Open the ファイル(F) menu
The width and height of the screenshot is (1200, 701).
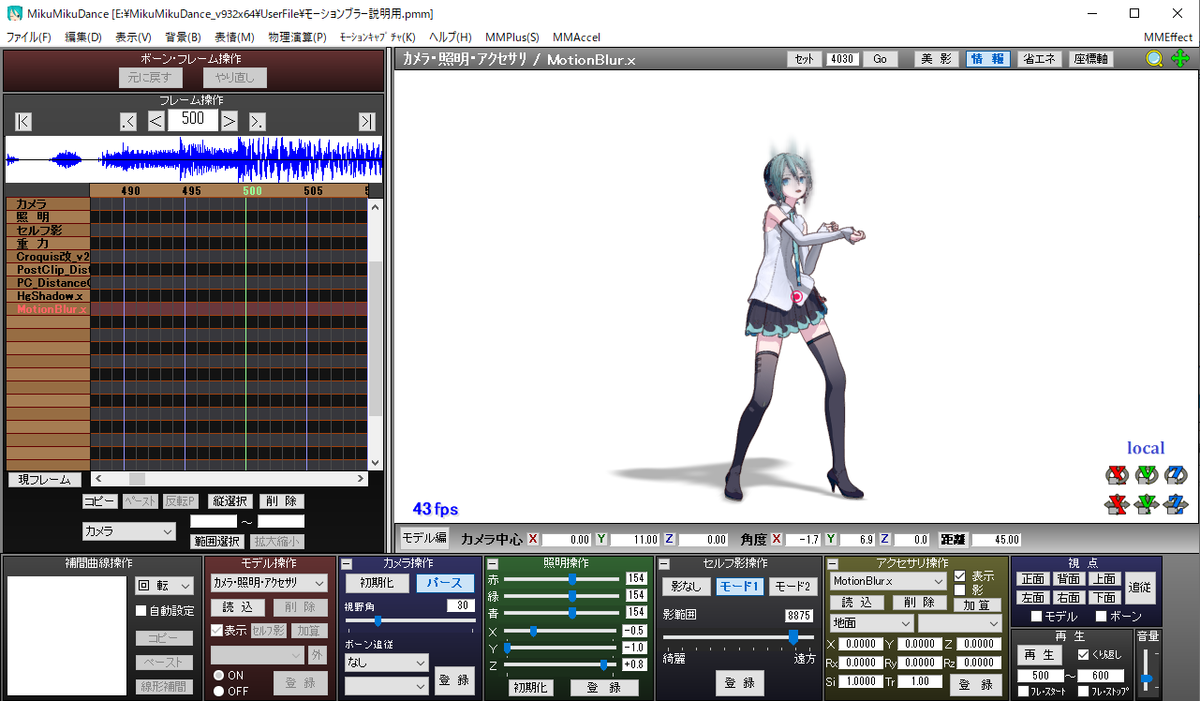click(x=28, y=37)
